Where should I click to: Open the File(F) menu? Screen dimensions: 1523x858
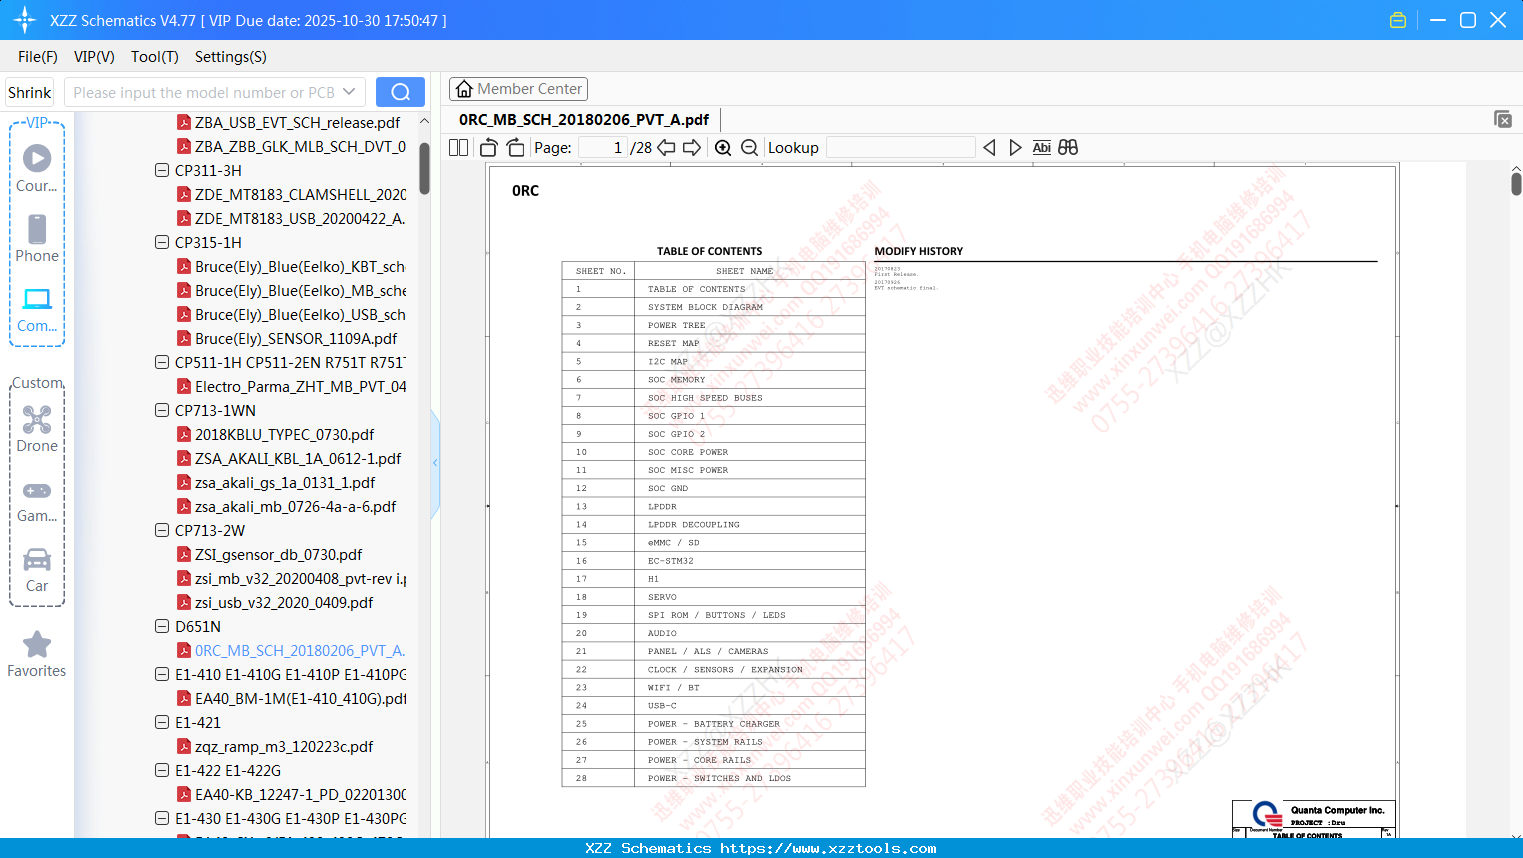38,57
